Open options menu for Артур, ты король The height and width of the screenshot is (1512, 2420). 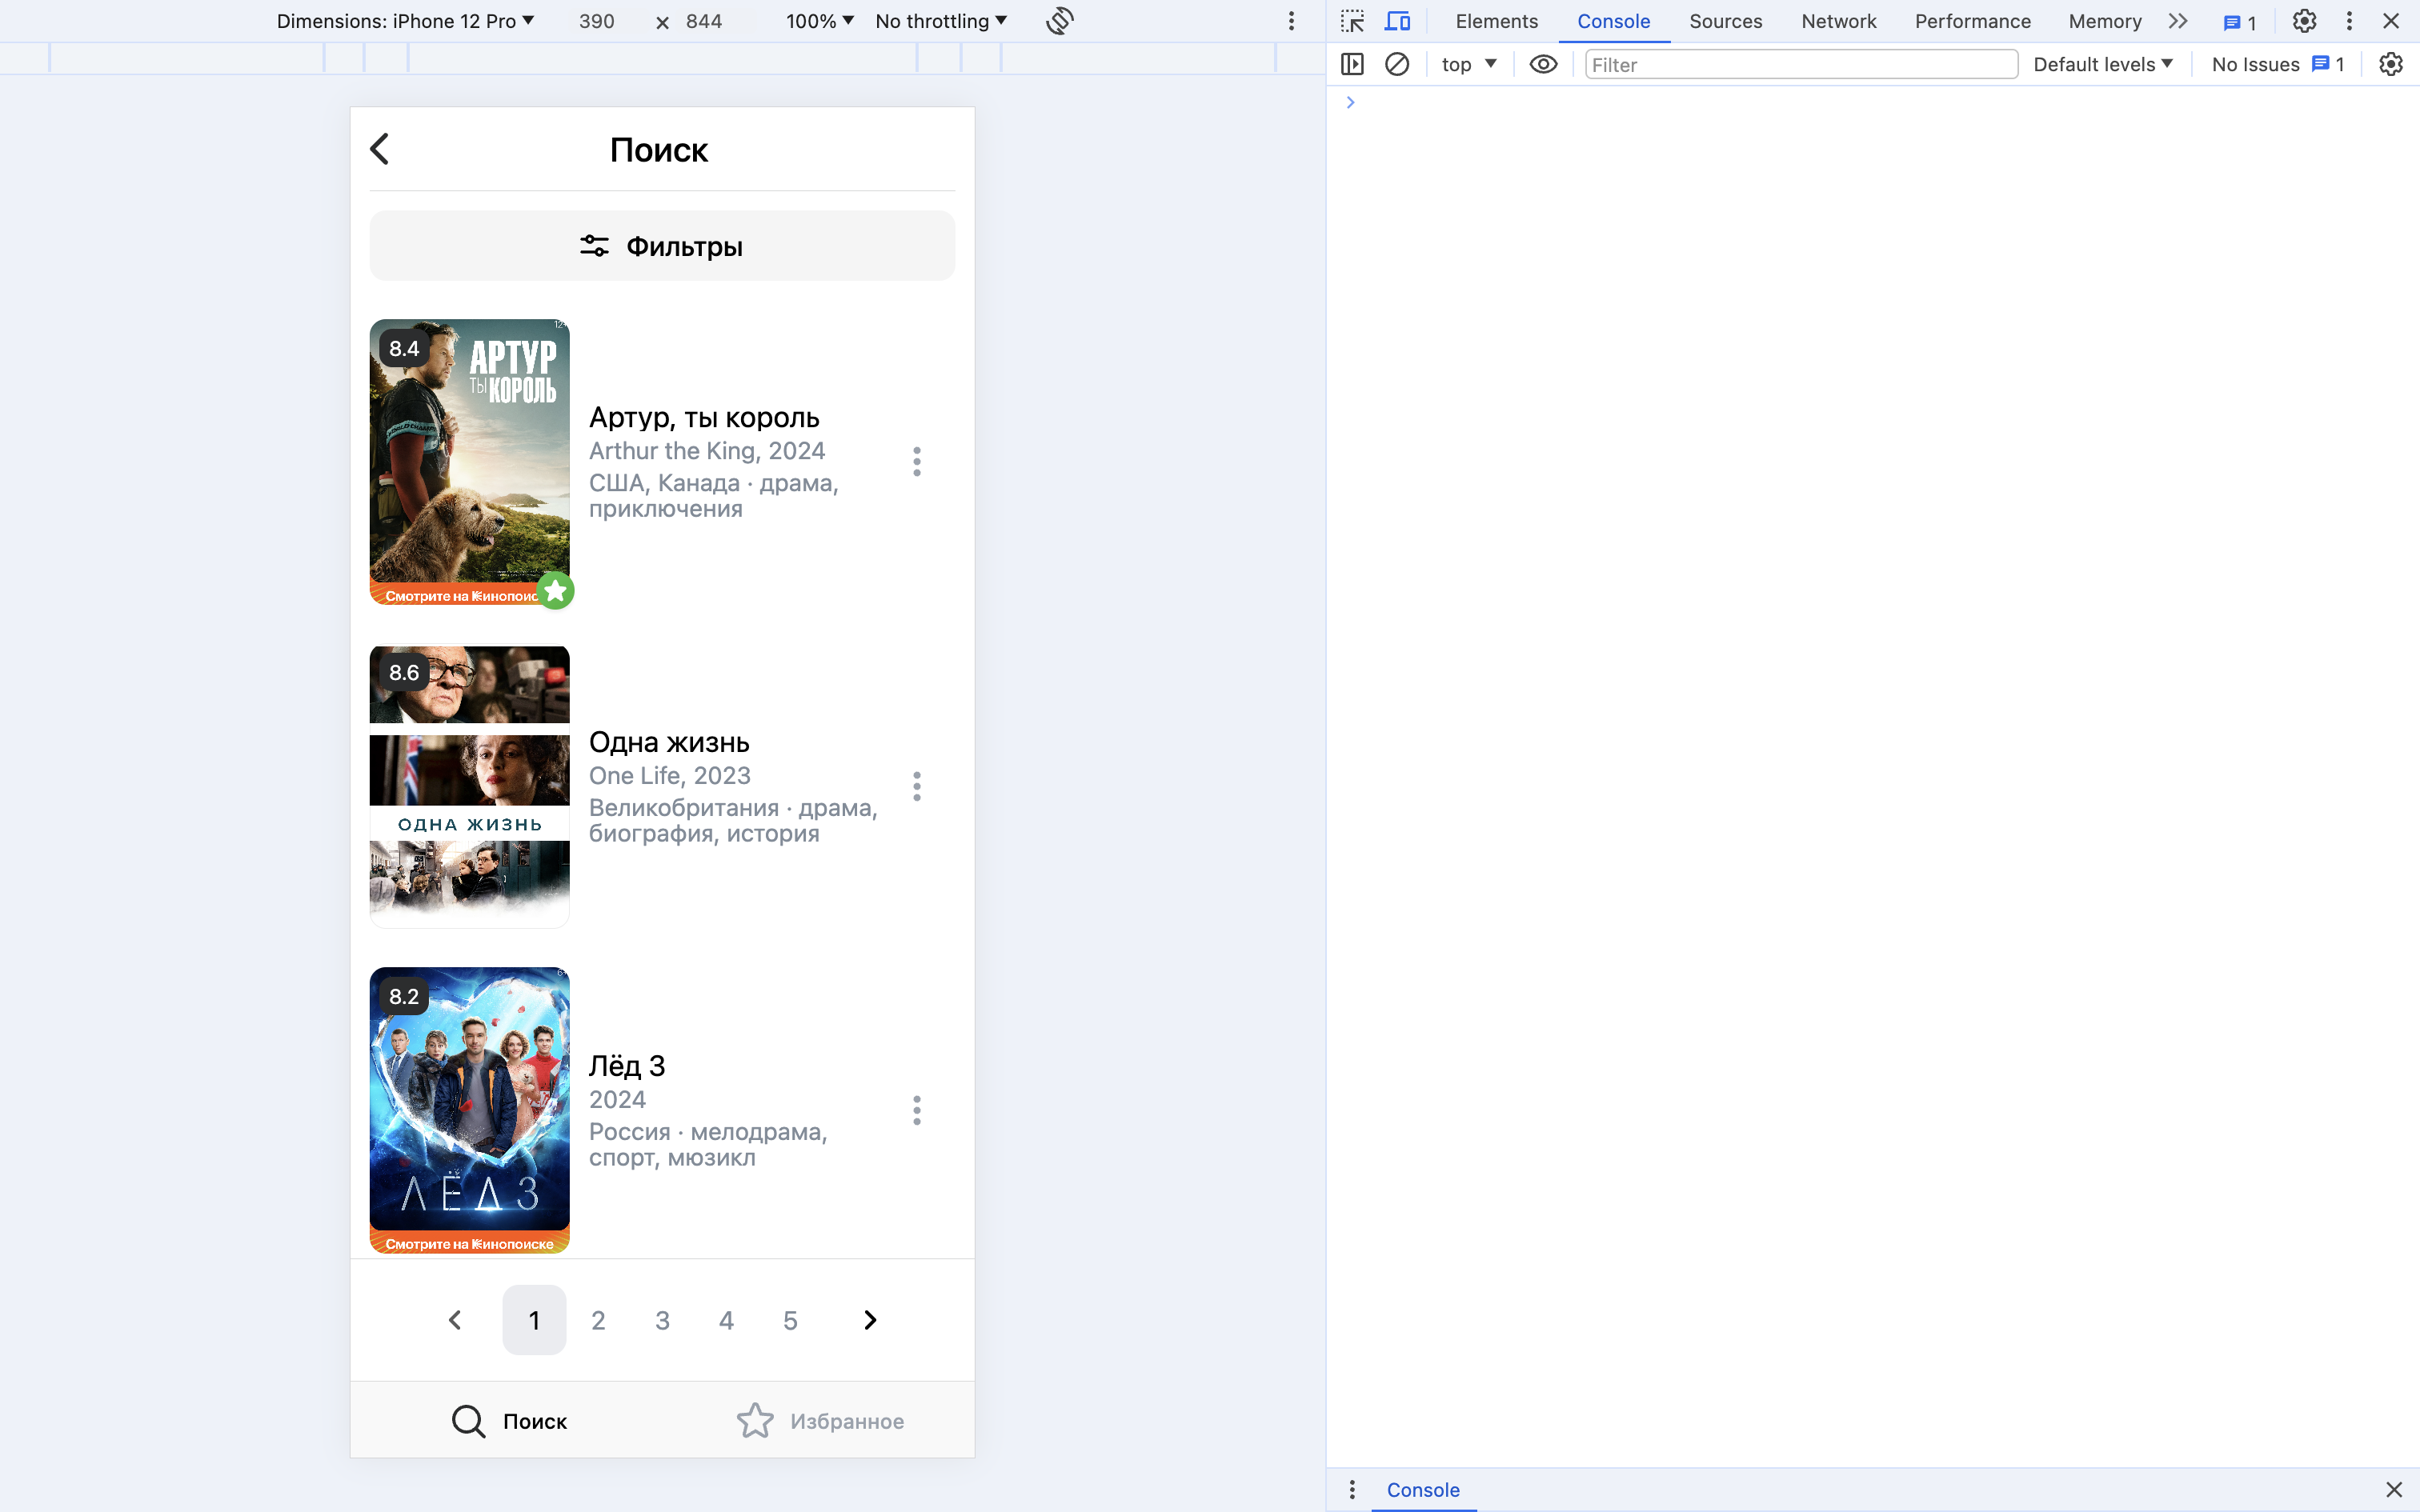(x=916, y=462)
